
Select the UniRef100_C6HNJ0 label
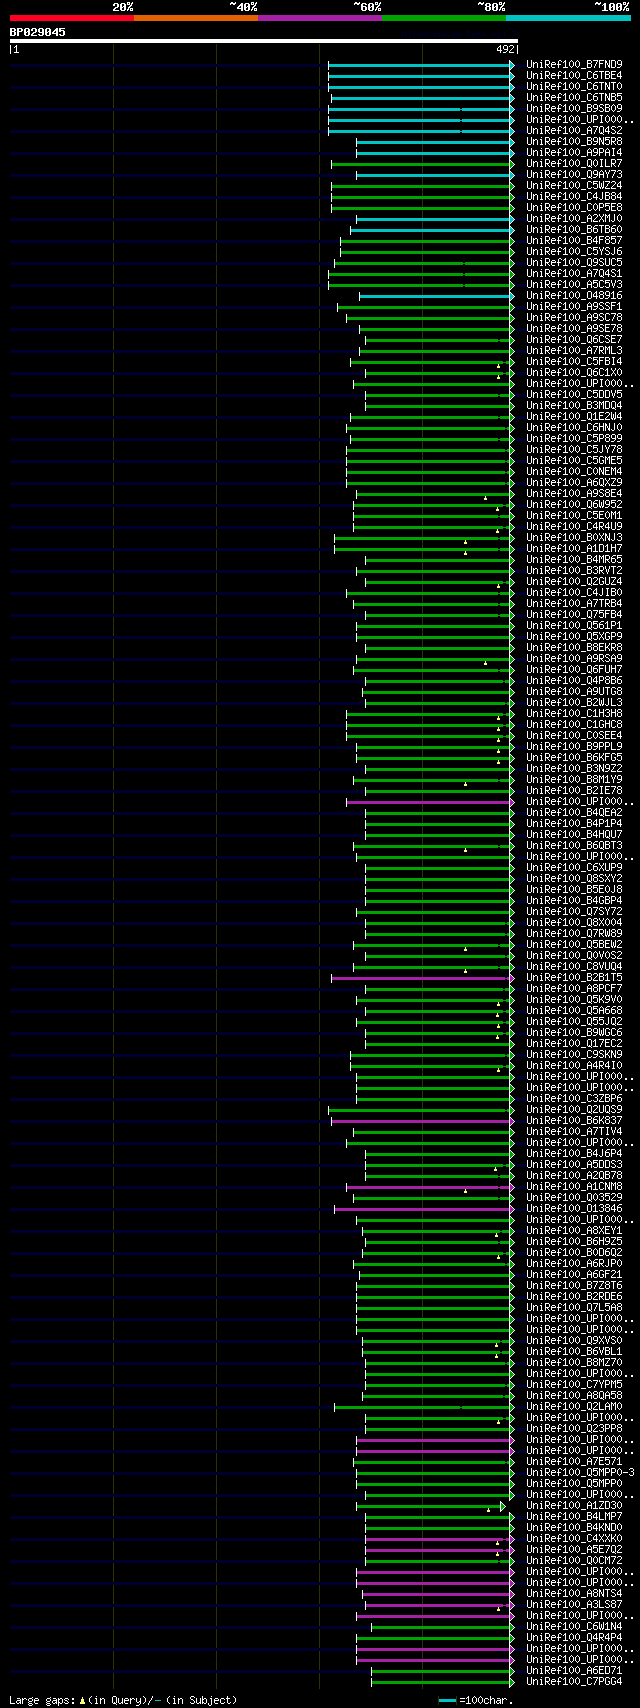click(574, 427)
